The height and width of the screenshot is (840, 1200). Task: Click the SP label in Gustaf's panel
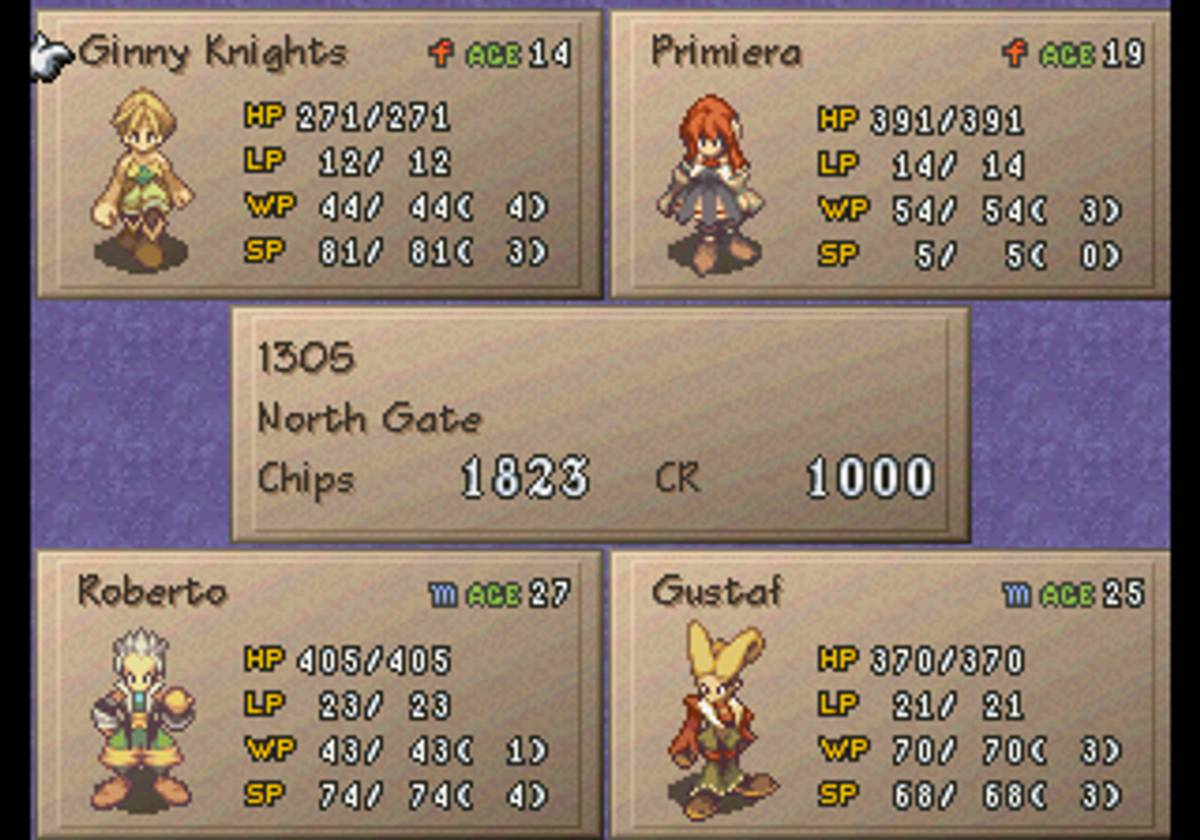pos(838,795)
